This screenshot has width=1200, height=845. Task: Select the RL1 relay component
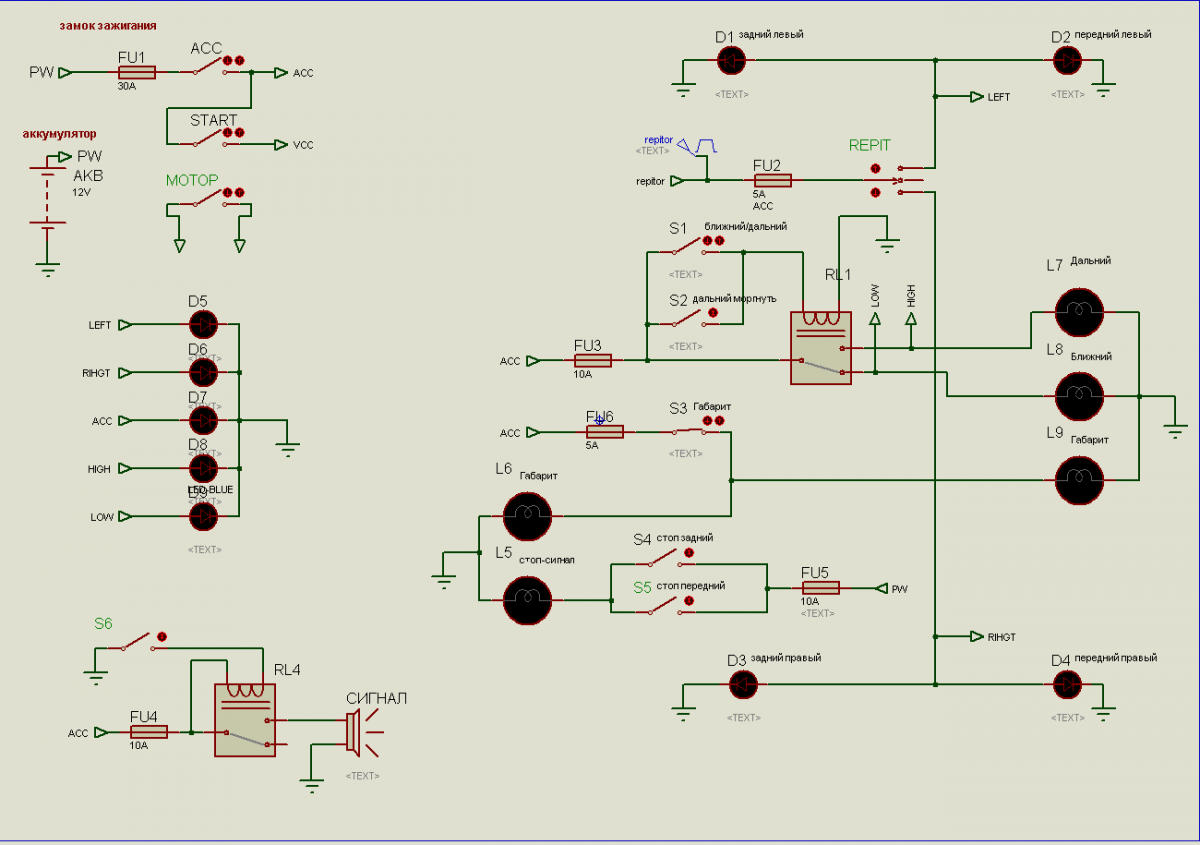click(821, 348)
